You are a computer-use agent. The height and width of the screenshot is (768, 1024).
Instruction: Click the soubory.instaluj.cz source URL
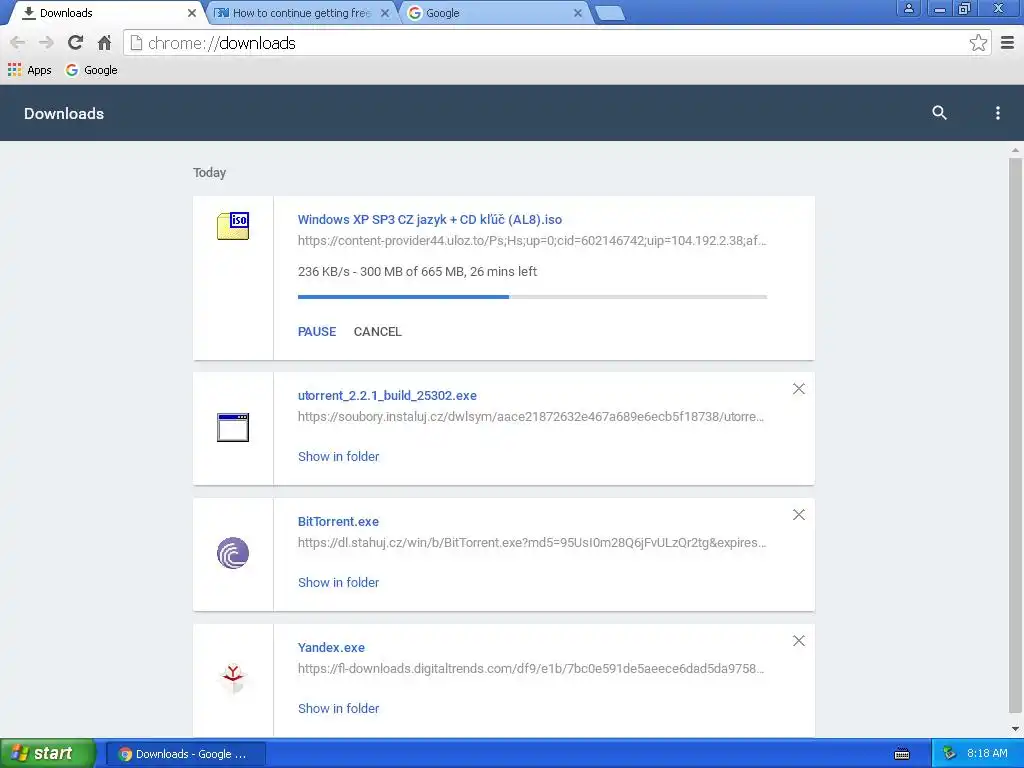pyautogui.click(x=531, y=416)
